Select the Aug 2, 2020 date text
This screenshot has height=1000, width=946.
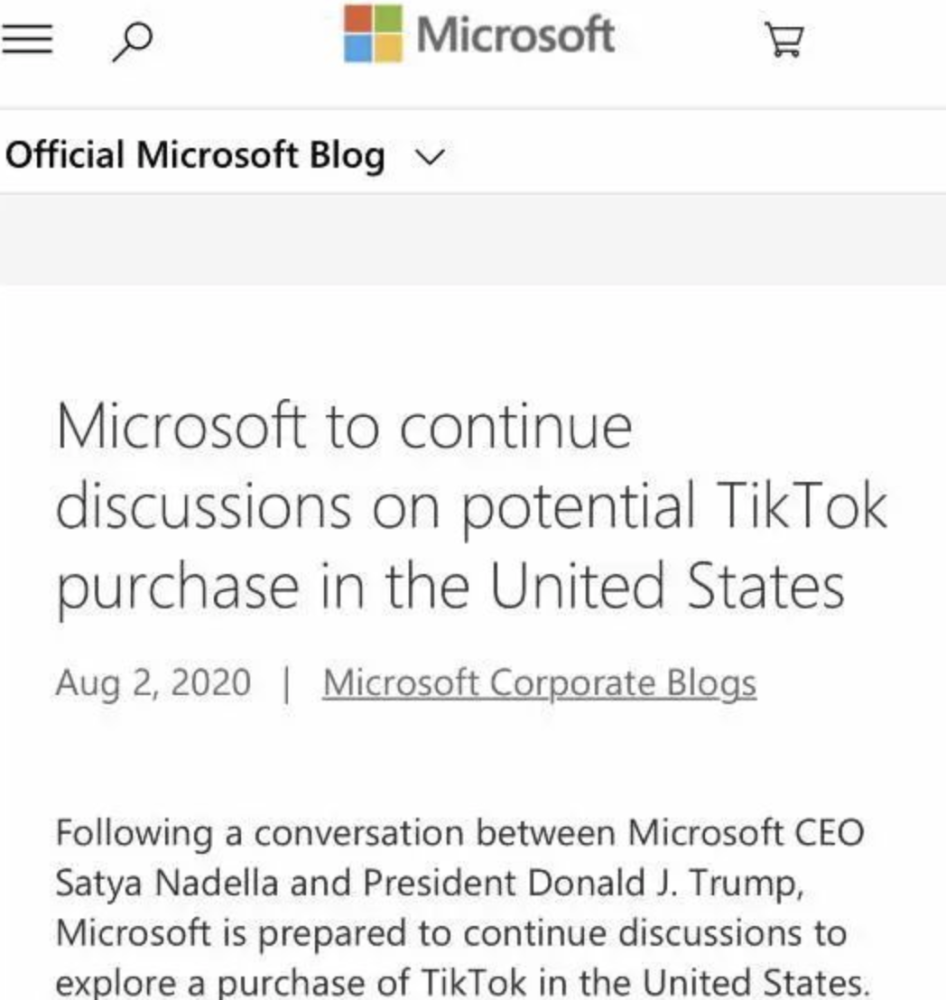pos(153,683)
